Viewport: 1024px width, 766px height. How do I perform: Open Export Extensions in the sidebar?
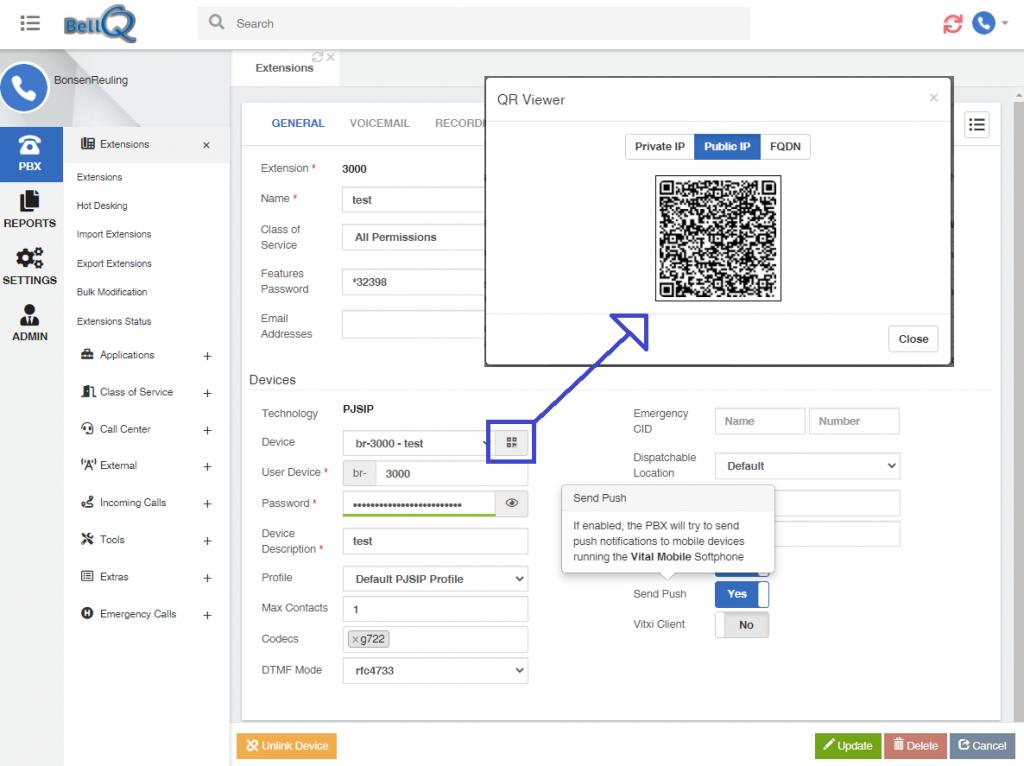pyautogui.click(x=114, y=264)
